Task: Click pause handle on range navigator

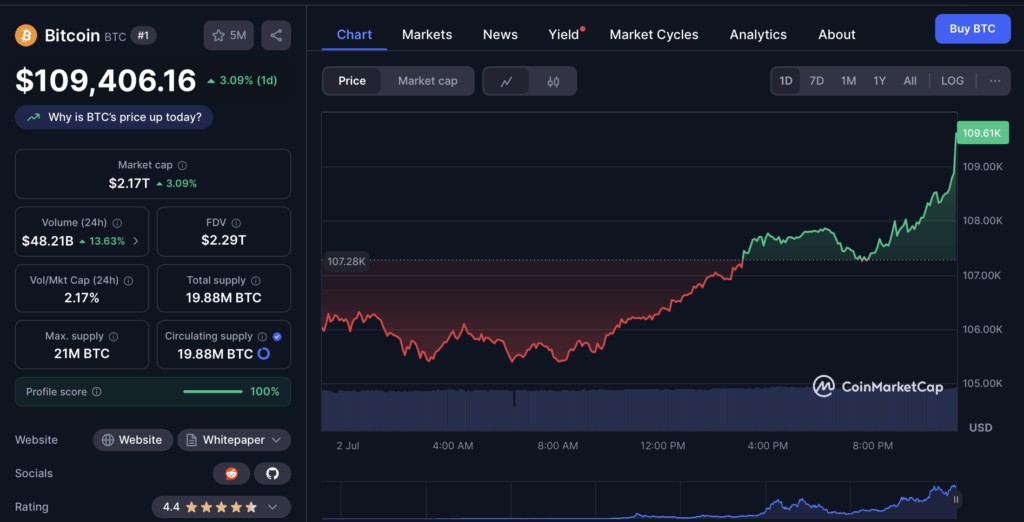Action: point(956,500)
